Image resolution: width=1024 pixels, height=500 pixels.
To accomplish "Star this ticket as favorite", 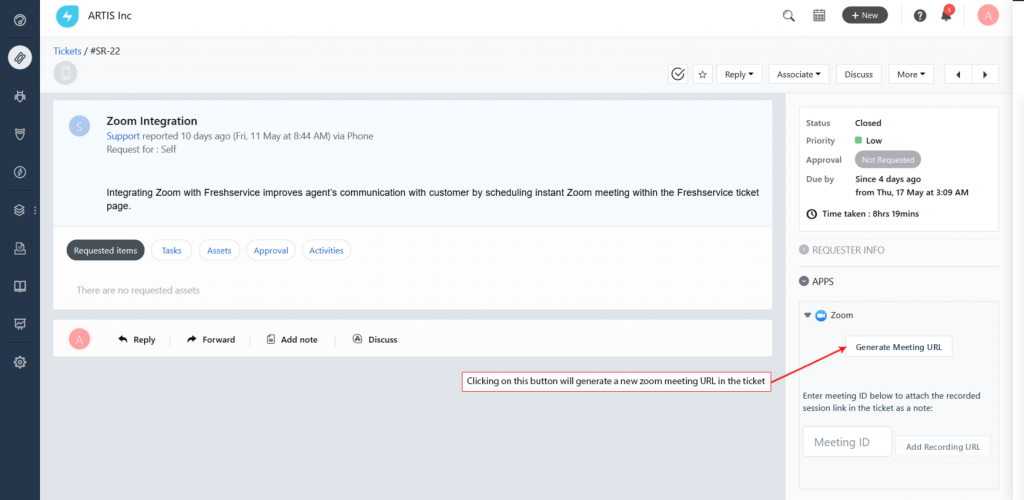I will click(x=702, y=74).
